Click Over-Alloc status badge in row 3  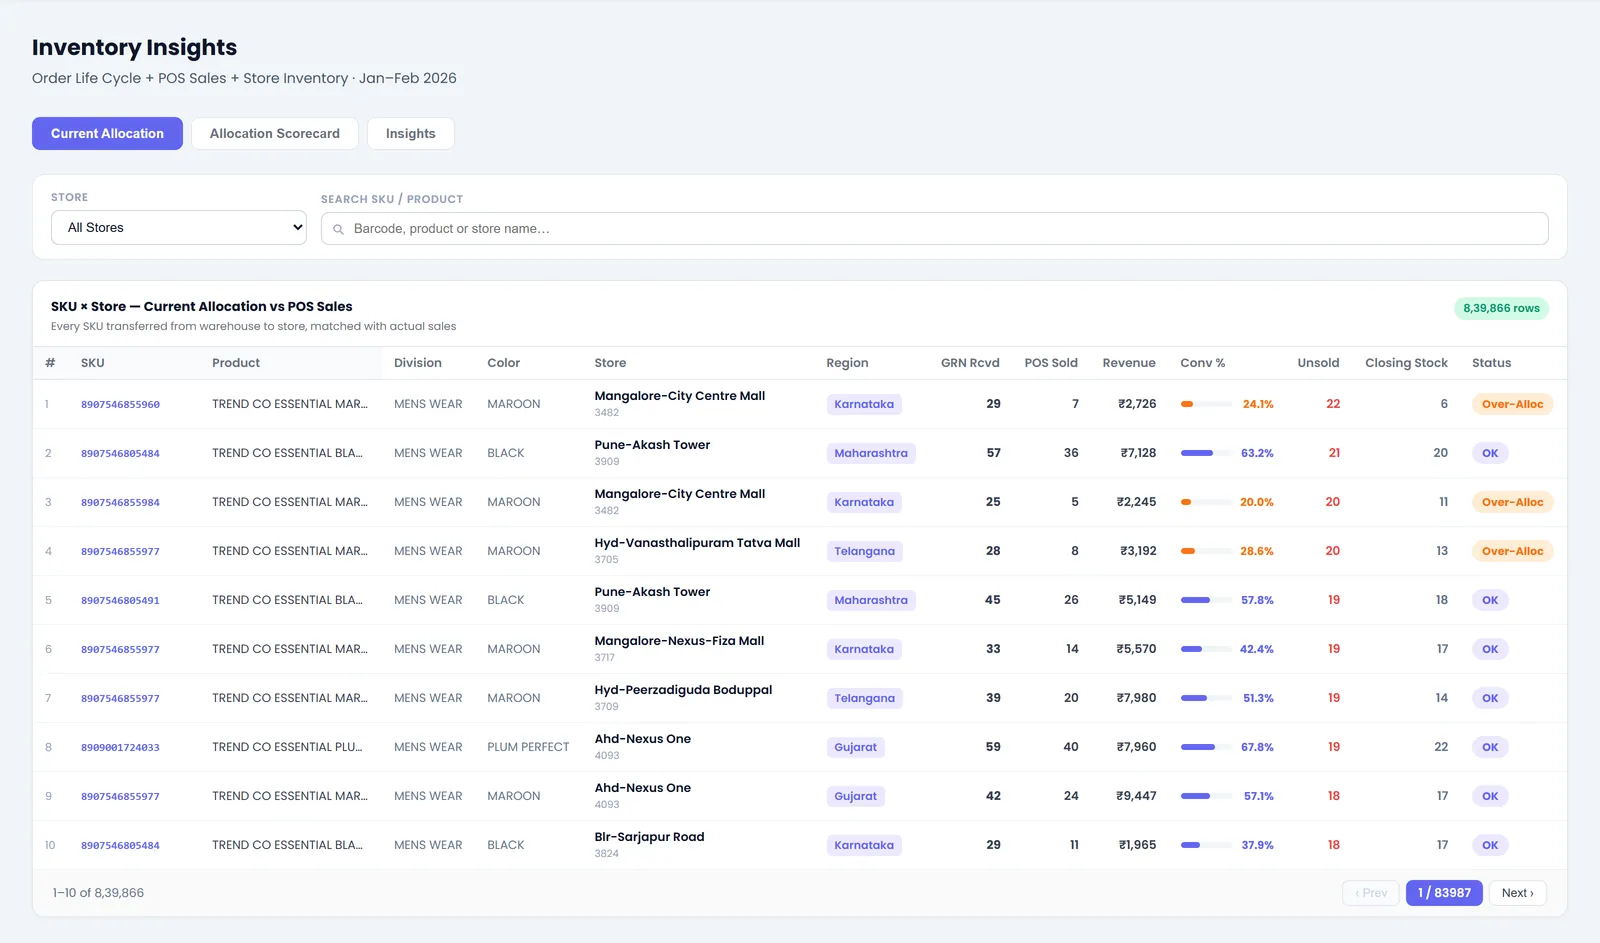1512,502
